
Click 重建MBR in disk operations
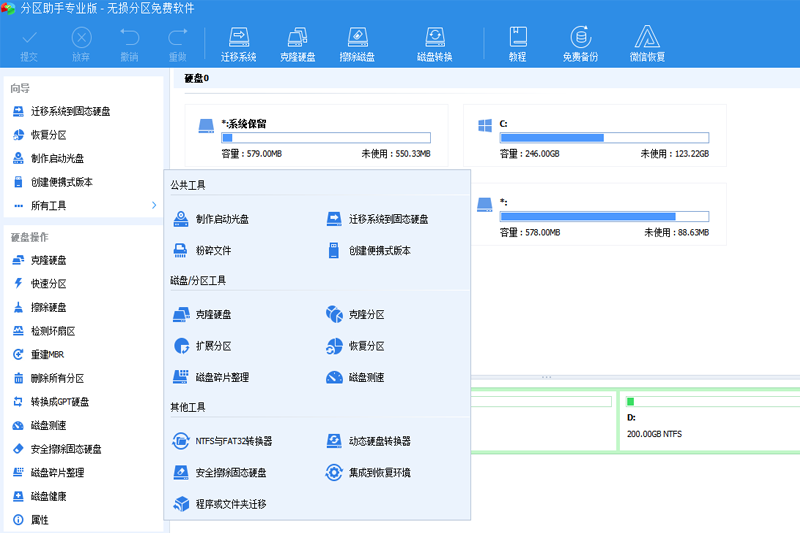tap(47, 354)
